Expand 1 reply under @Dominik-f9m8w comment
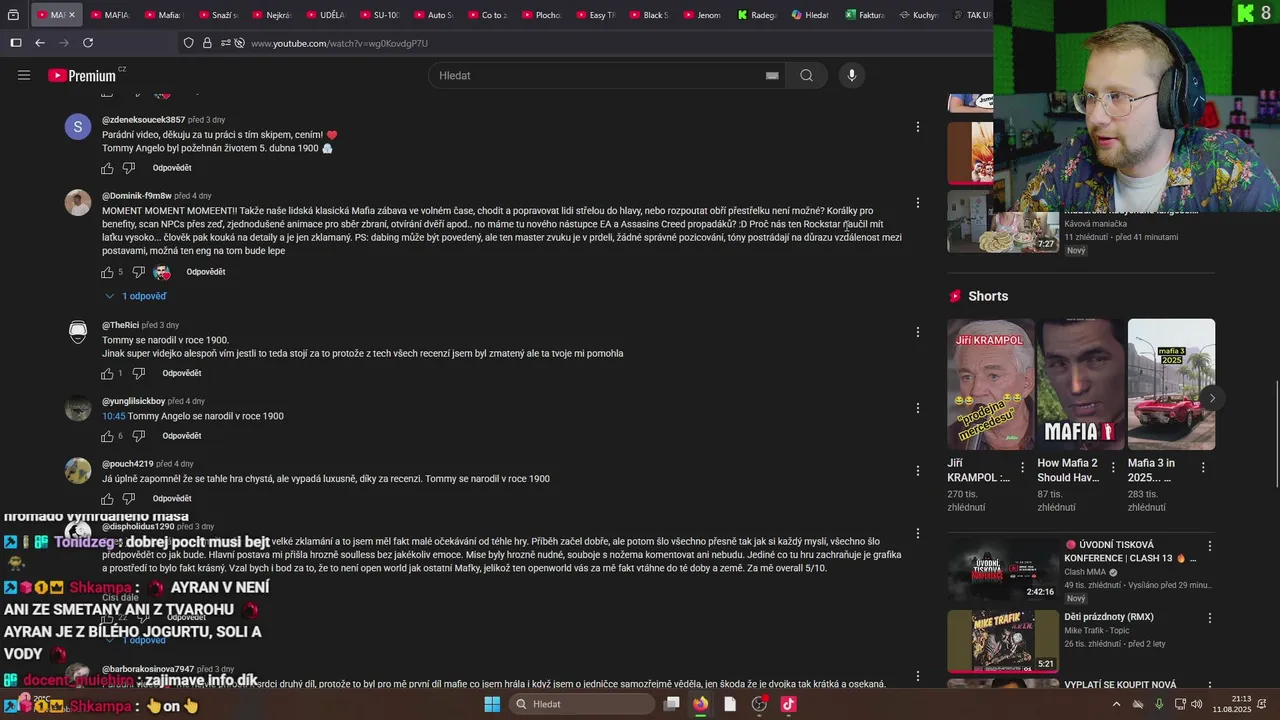Viewport: 1280px width, 720px height. click(x=135, y=296)
